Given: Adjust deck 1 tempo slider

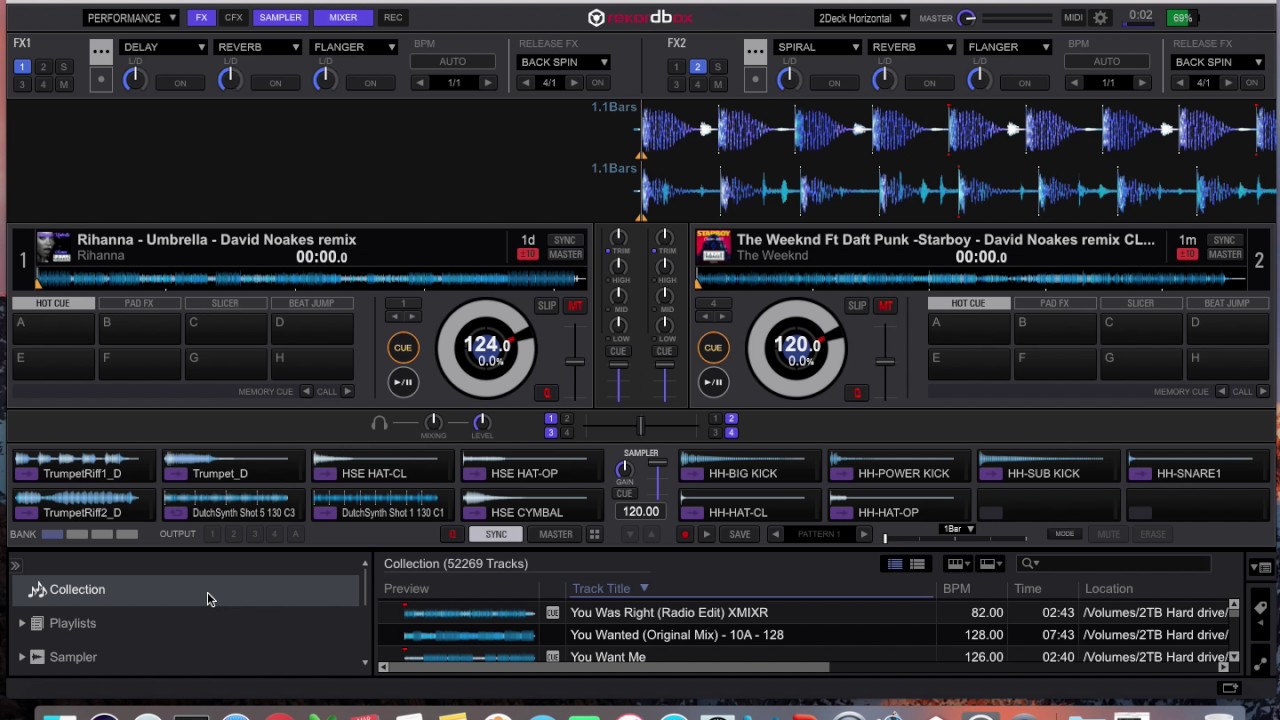Looking at the screenshot, I should coord(574,363).
